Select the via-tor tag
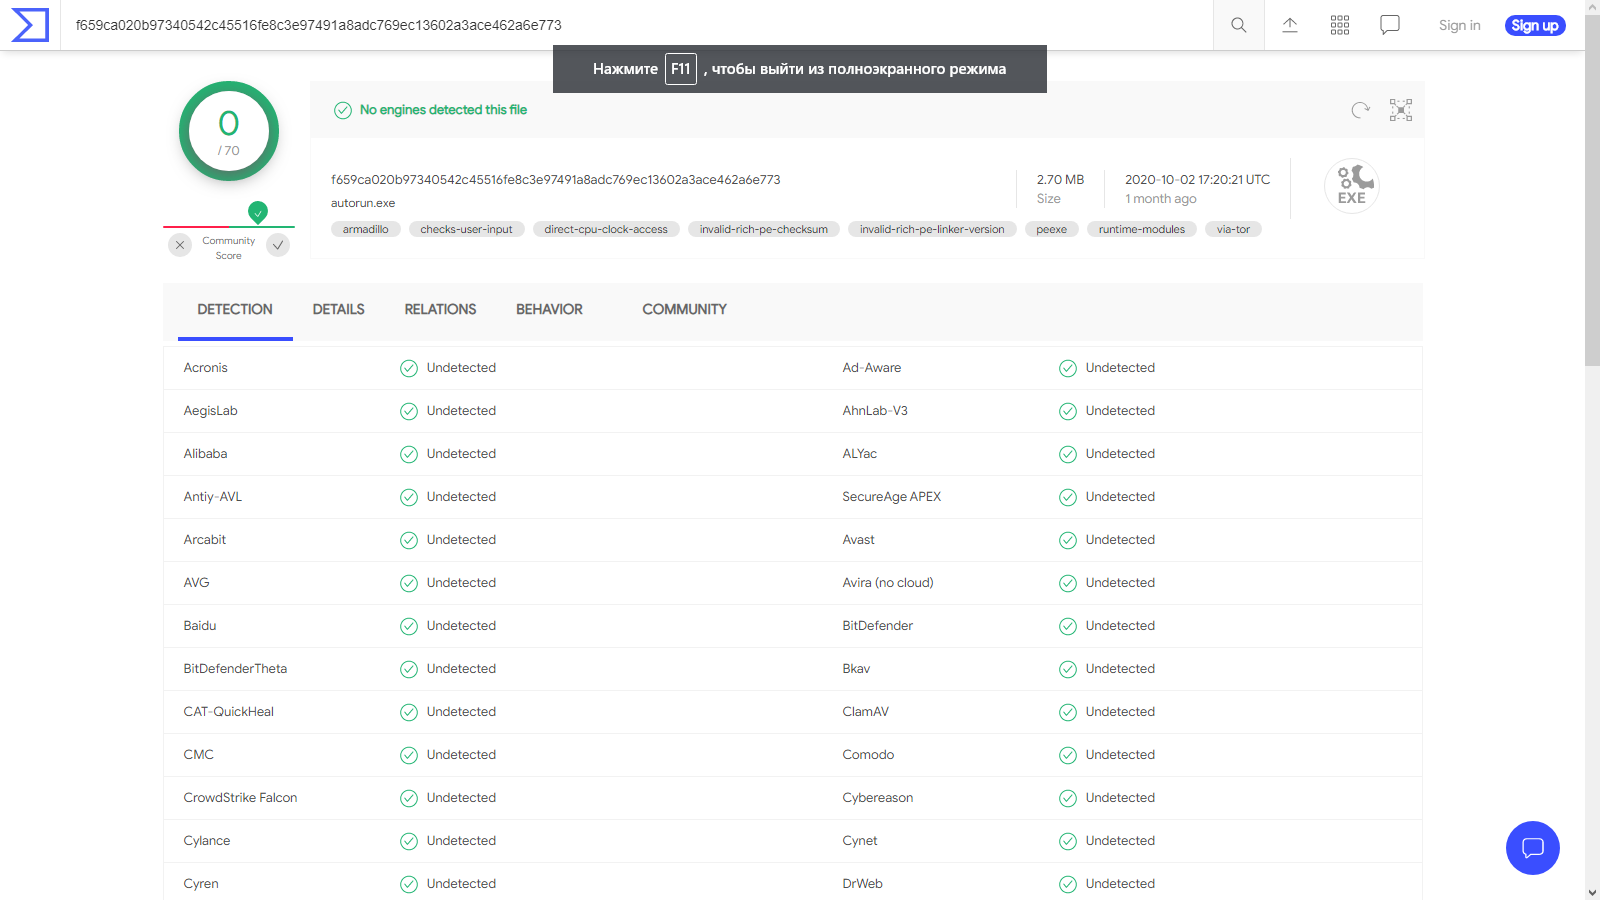 pyautogui.click(x=1233, y=229)
